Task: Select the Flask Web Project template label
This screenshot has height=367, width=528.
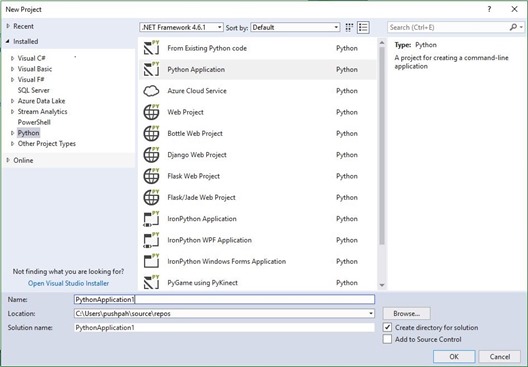Action: 194,176
